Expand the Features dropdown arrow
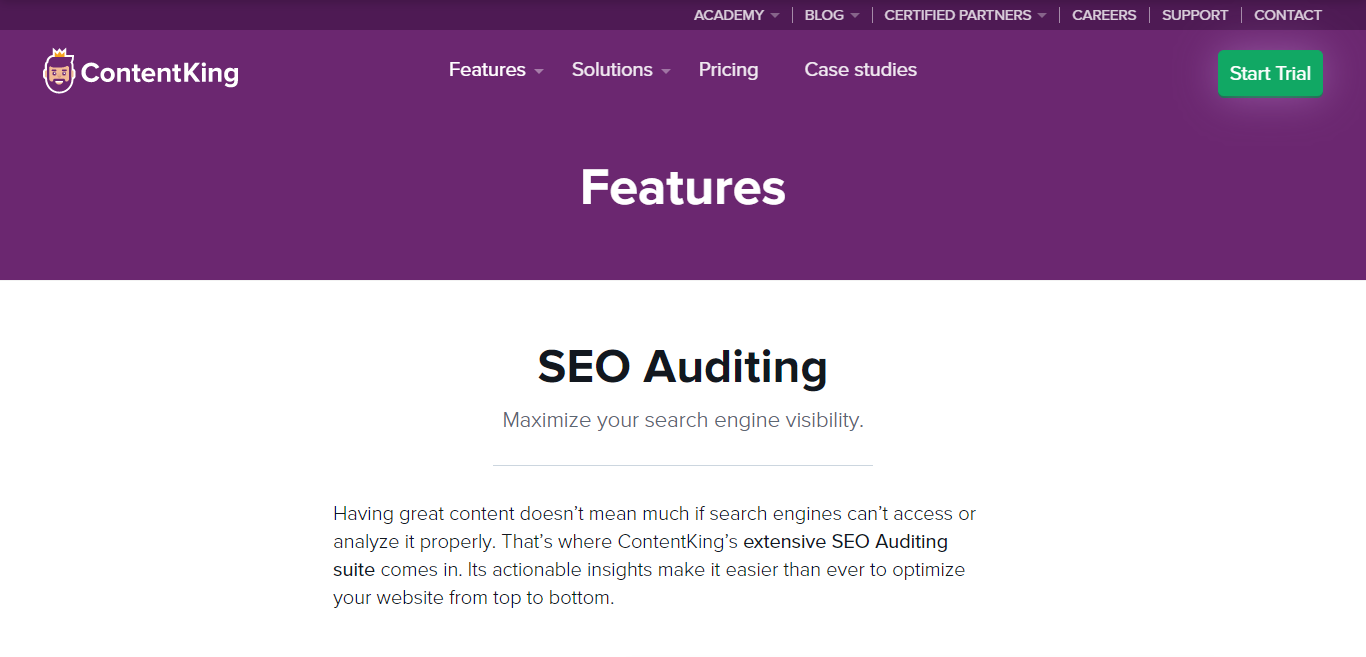This screenshot has height=657, width=1366. tap(539, 71)
